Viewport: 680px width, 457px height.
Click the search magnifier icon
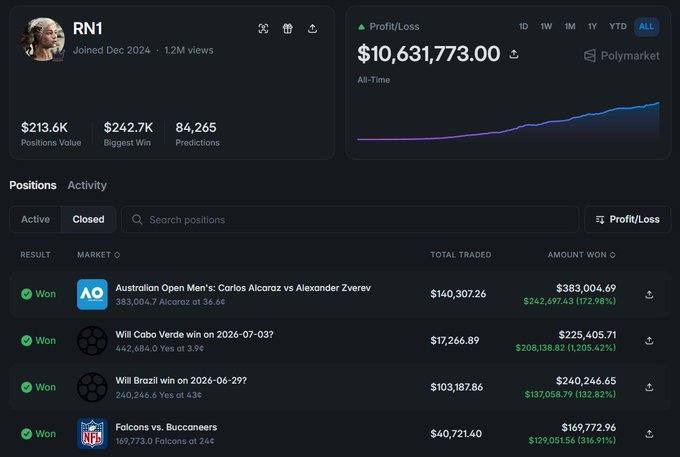137,219
